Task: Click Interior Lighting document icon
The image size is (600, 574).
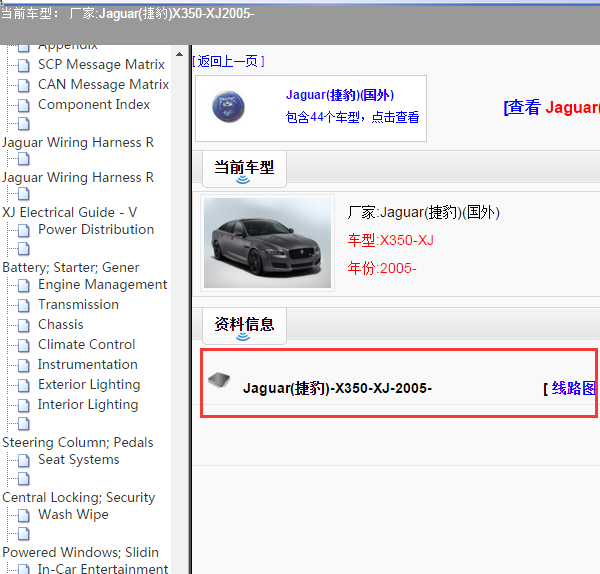Action: click(x=24, y=405)
